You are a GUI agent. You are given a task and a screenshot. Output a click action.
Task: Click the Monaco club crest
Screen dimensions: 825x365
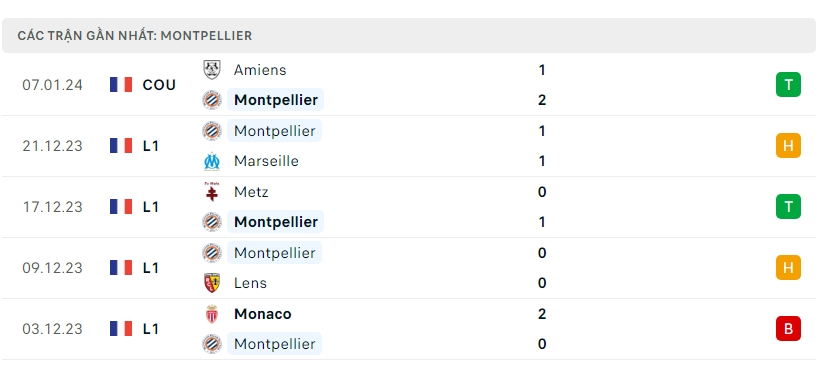point(212,314)
